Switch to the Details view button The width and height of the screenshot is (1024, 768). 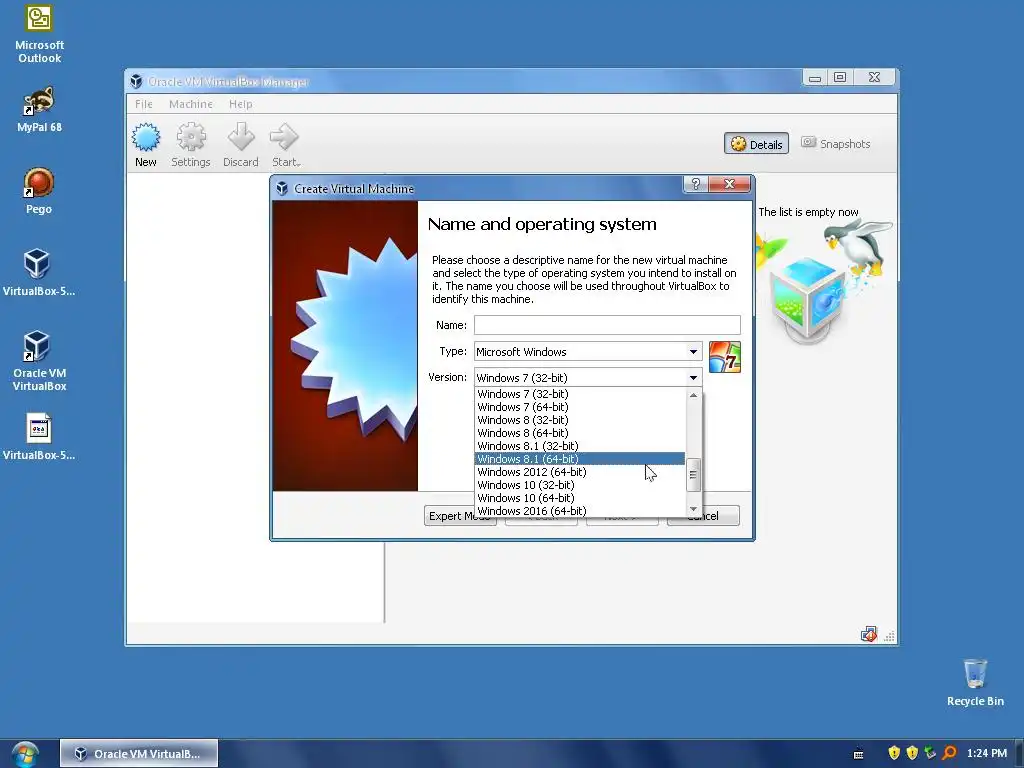tap(756, 144)
